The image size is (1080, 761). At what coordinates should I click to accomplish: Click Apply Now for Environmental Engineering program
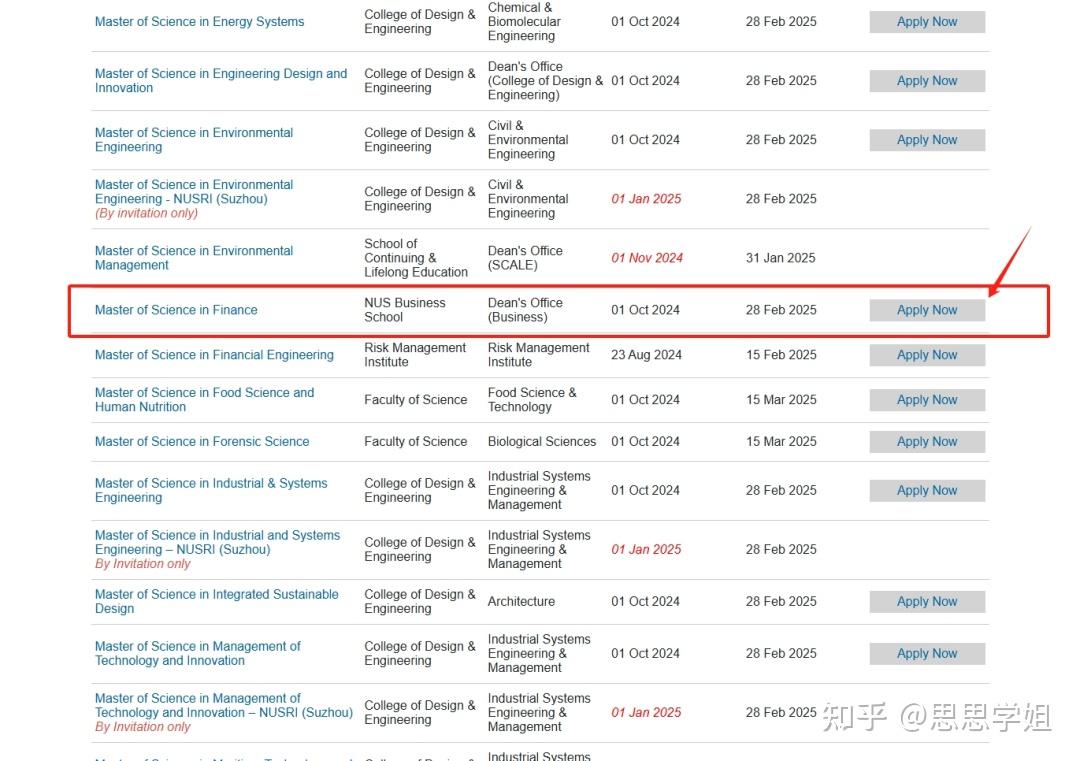[926, 139]
